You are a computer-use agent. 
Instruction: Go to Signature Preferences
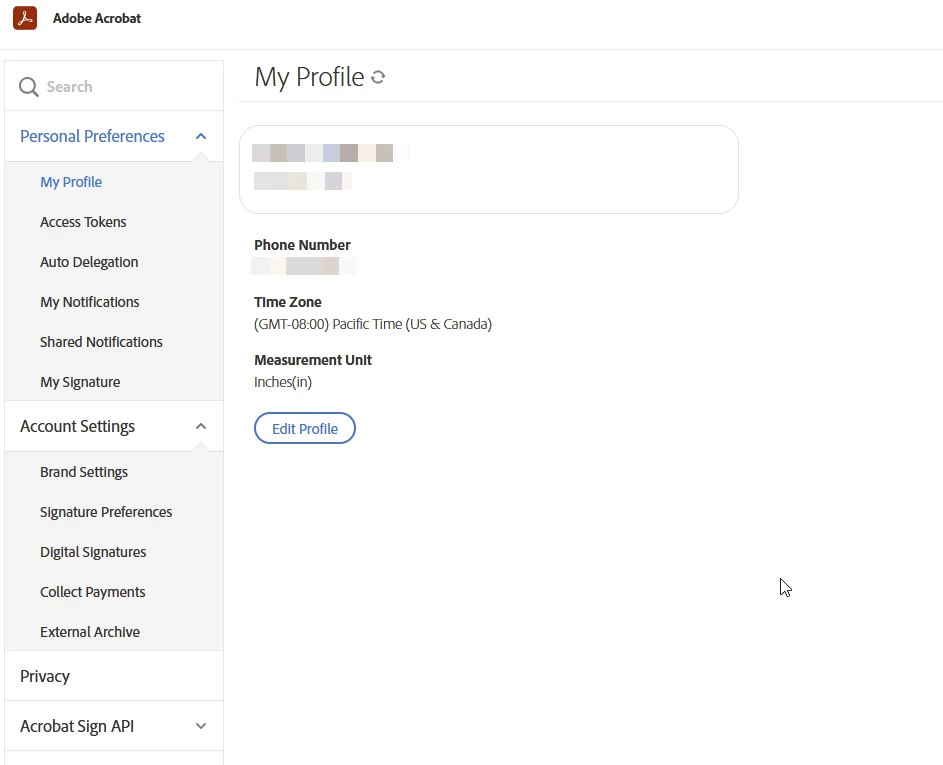click(106, 512)
